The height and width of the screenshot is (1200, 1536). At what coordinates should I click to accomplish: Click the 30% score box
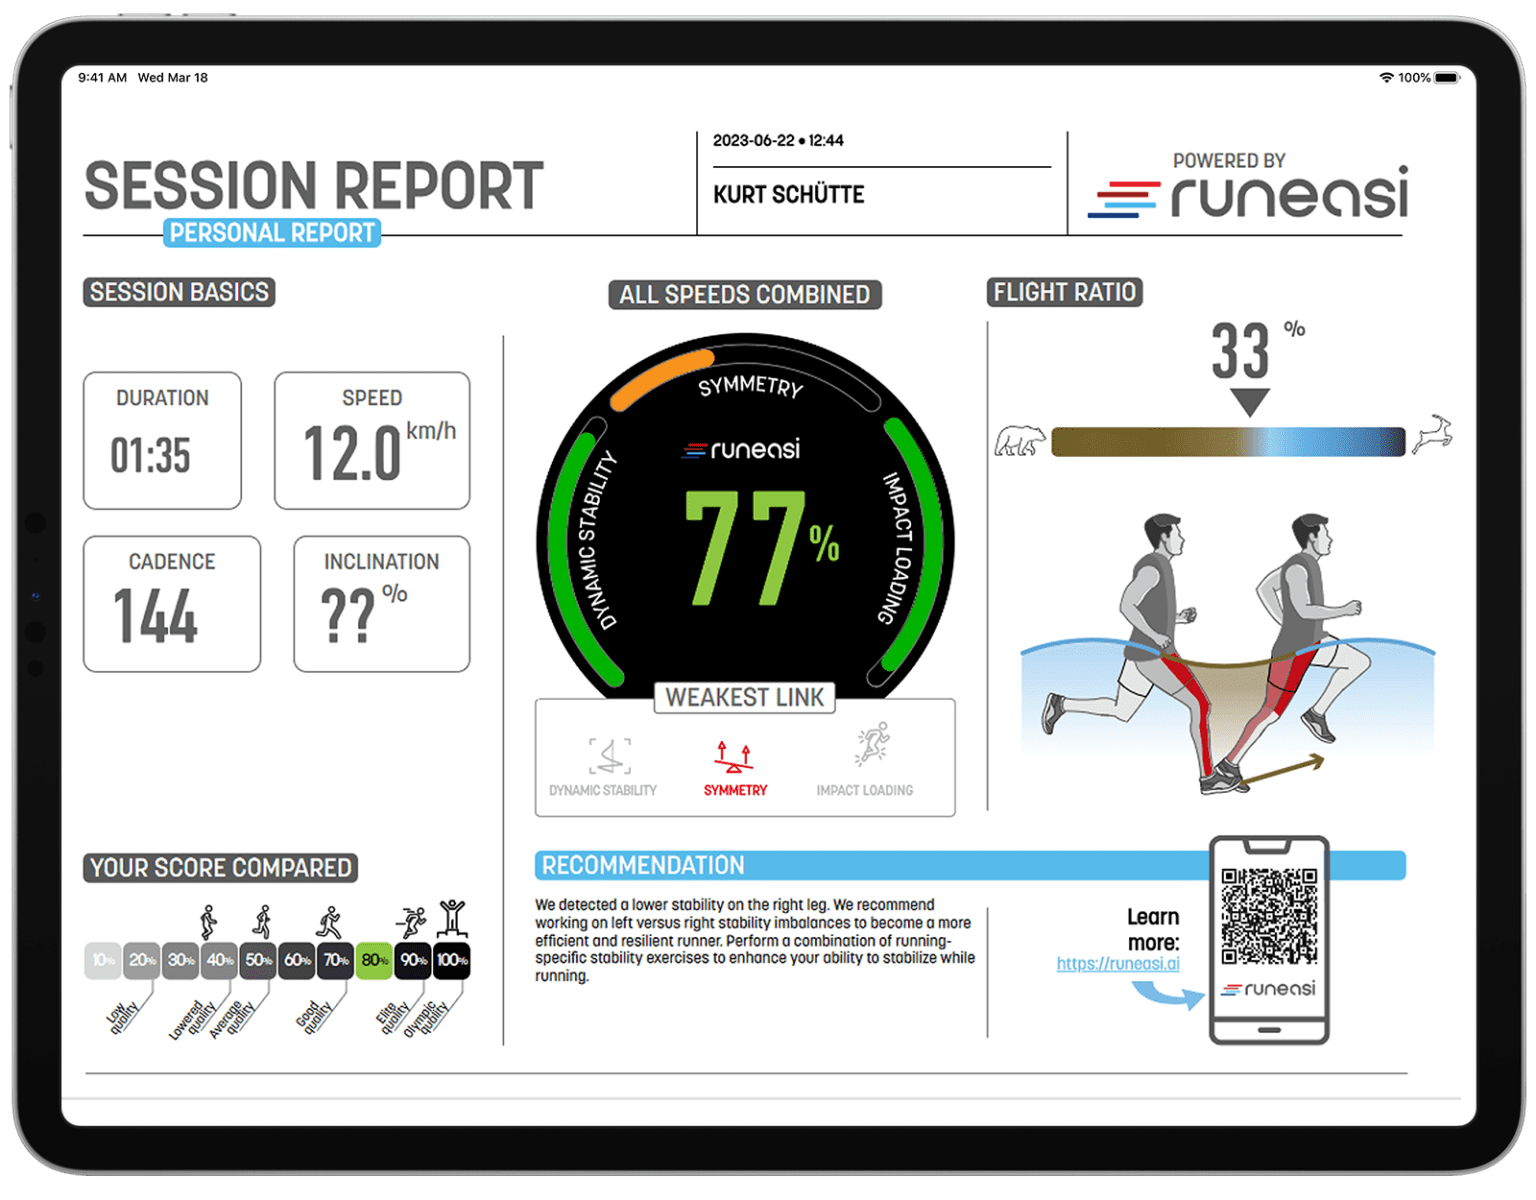pyautogui.click(x=181, y=960)
